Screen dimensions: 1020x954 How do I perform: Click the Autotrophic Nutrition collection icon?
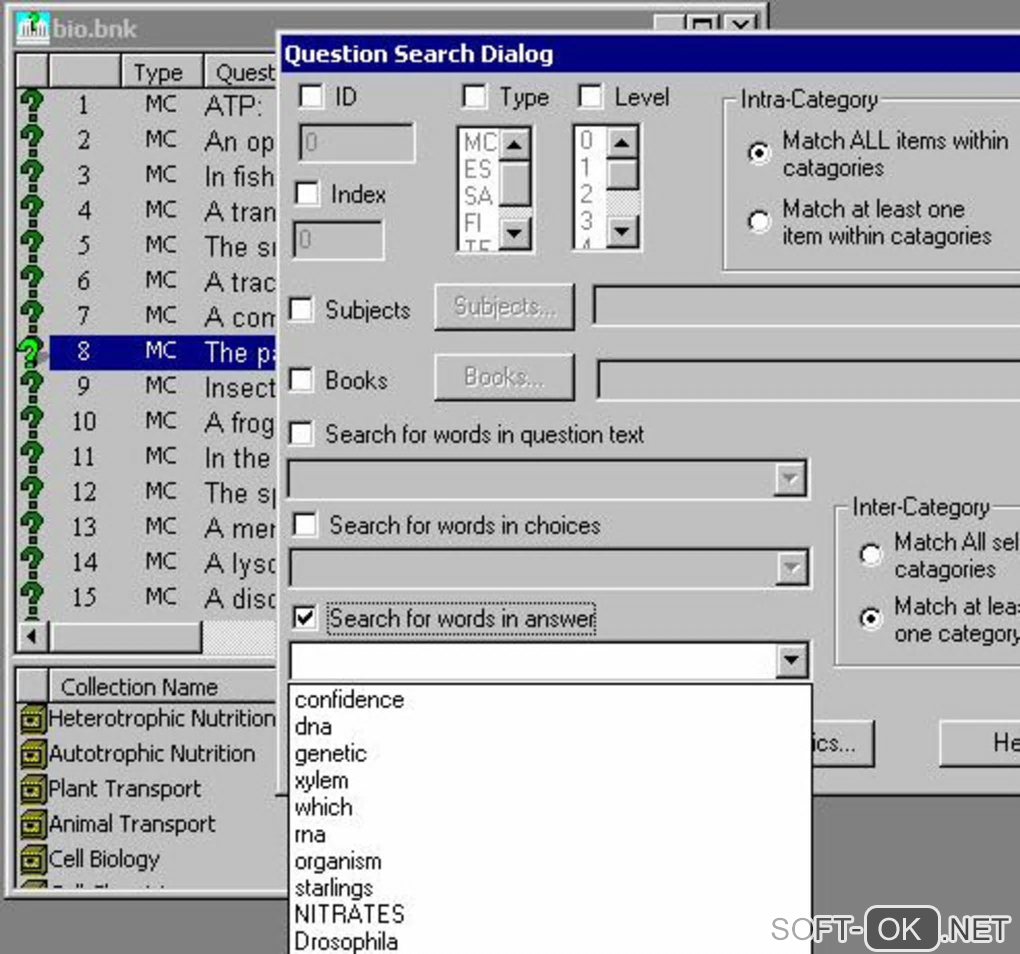pos(33,754)
